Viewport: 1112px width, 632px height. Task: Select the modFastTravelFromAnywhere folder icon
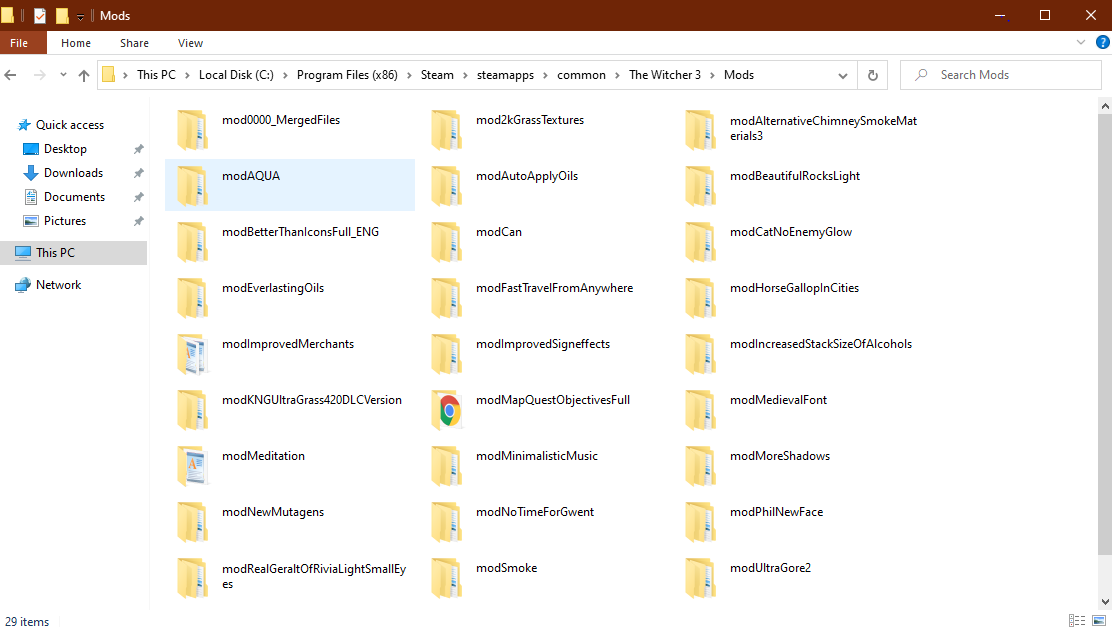click(x=446, y=298)
